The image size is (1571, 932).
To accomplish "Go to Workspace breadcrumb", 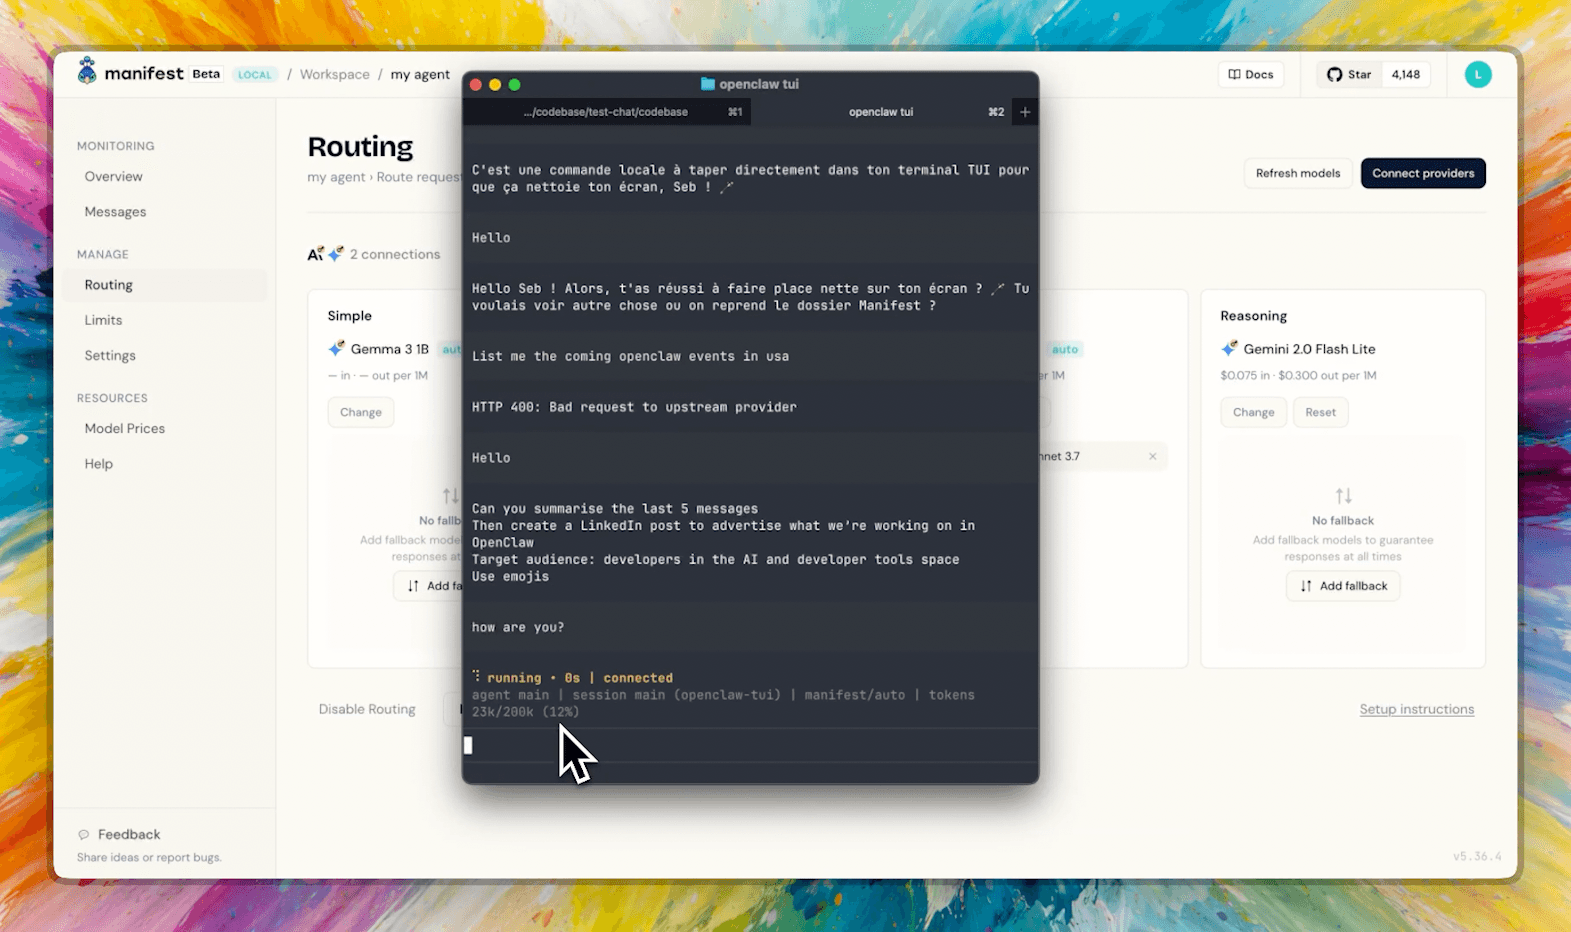I will (334, 74).
